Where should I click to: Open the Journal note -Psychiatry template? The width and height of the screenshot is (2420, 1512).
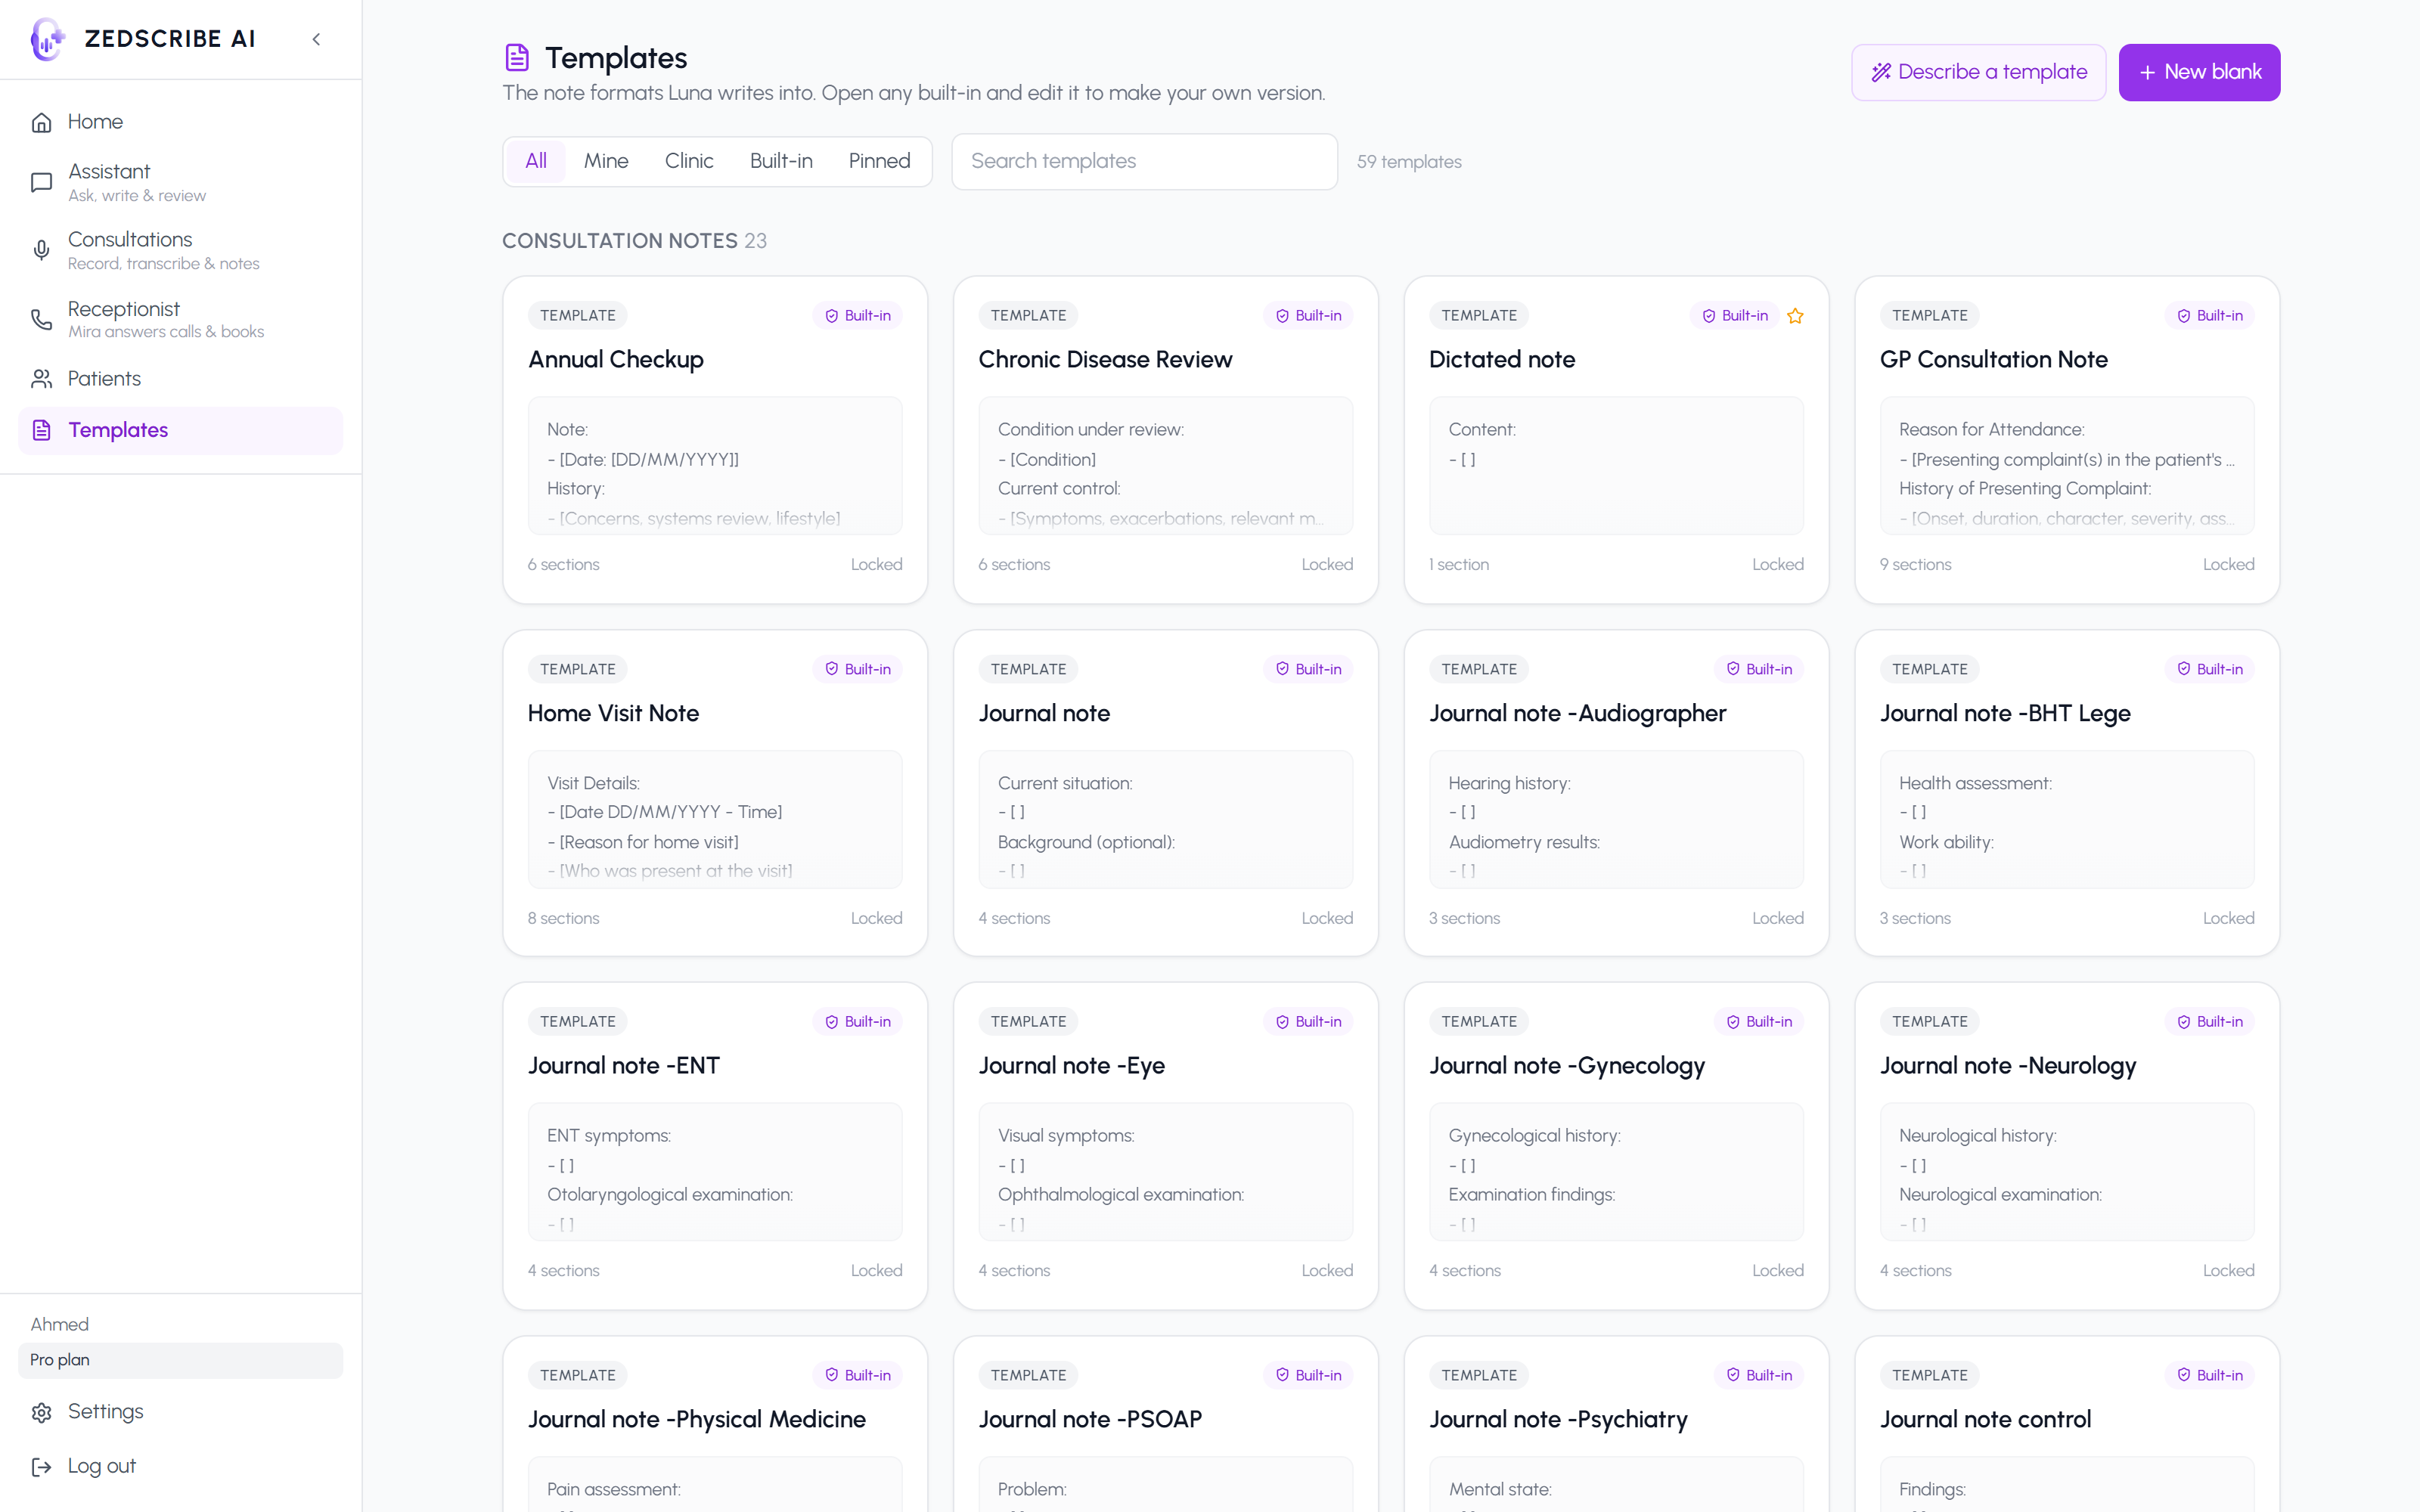(x=1616, y=1425)
